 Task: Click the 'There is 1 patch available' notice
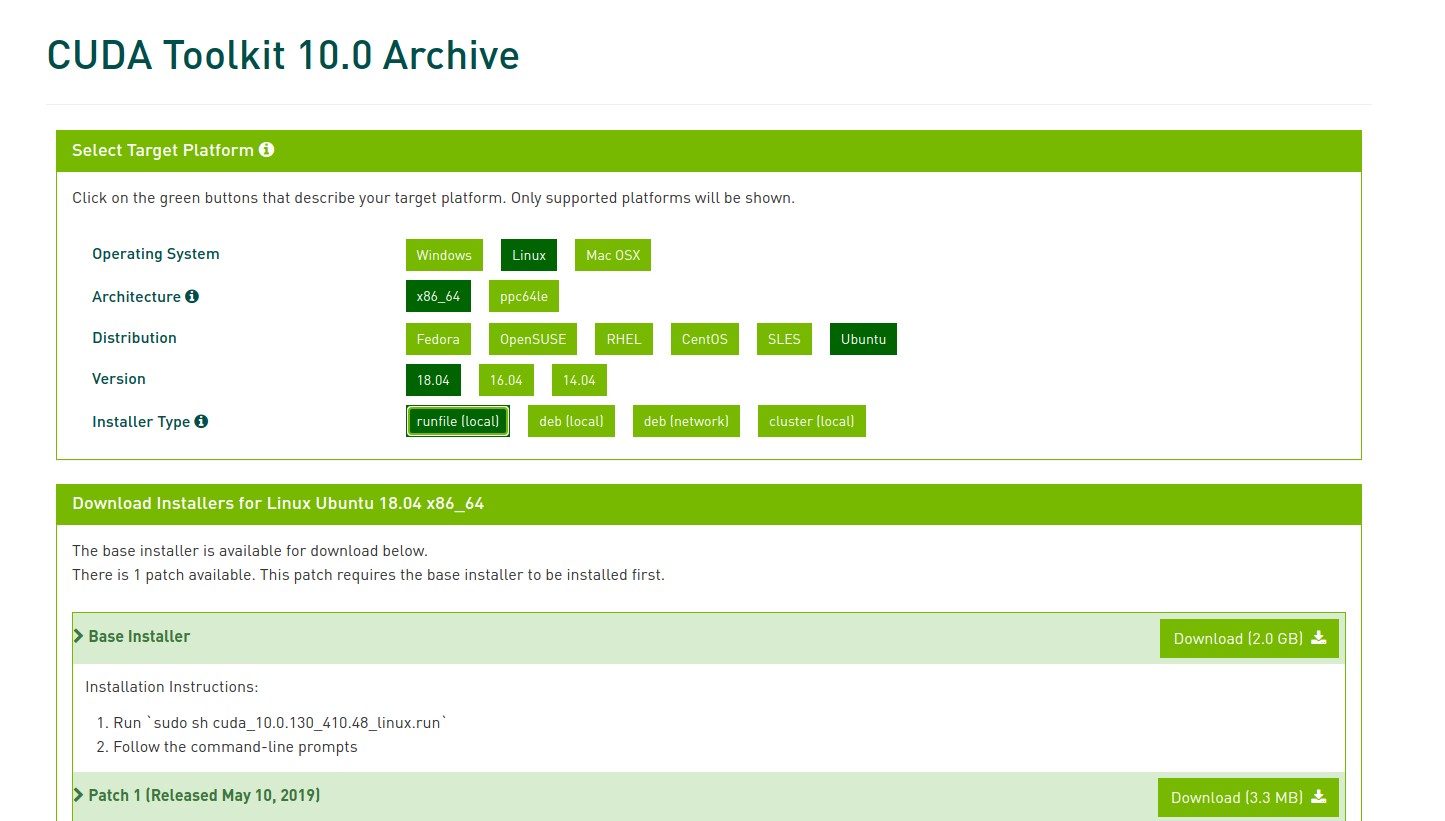point(368,575)
